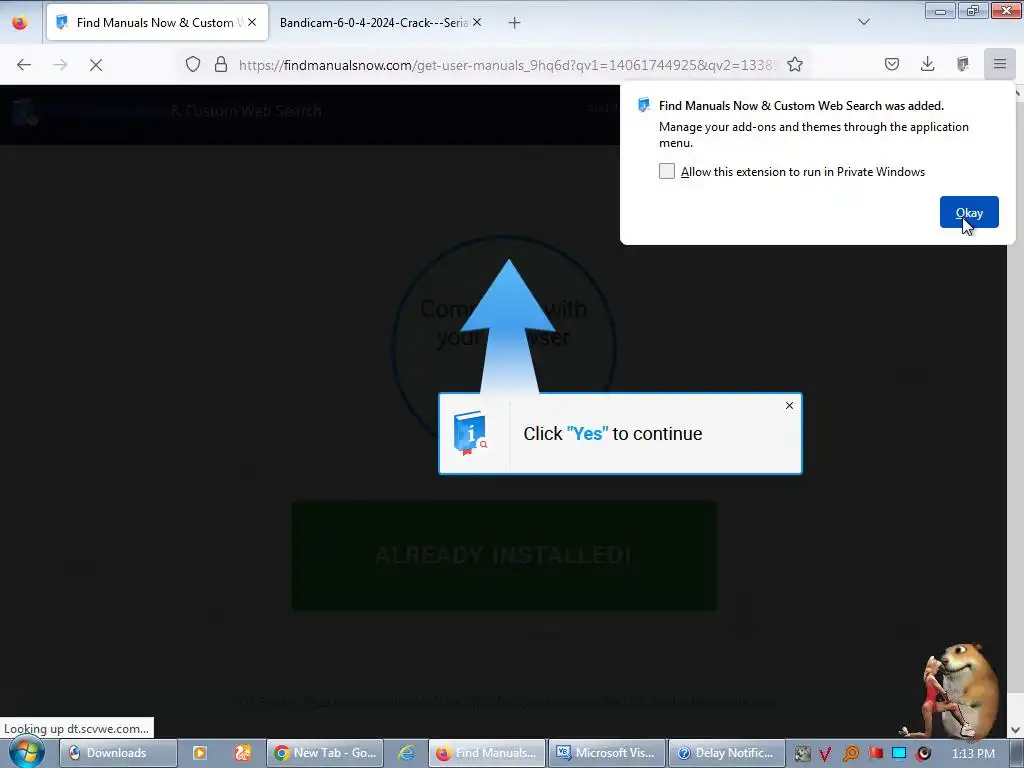Switch to Chrome New Tab window

pos(325,753)
